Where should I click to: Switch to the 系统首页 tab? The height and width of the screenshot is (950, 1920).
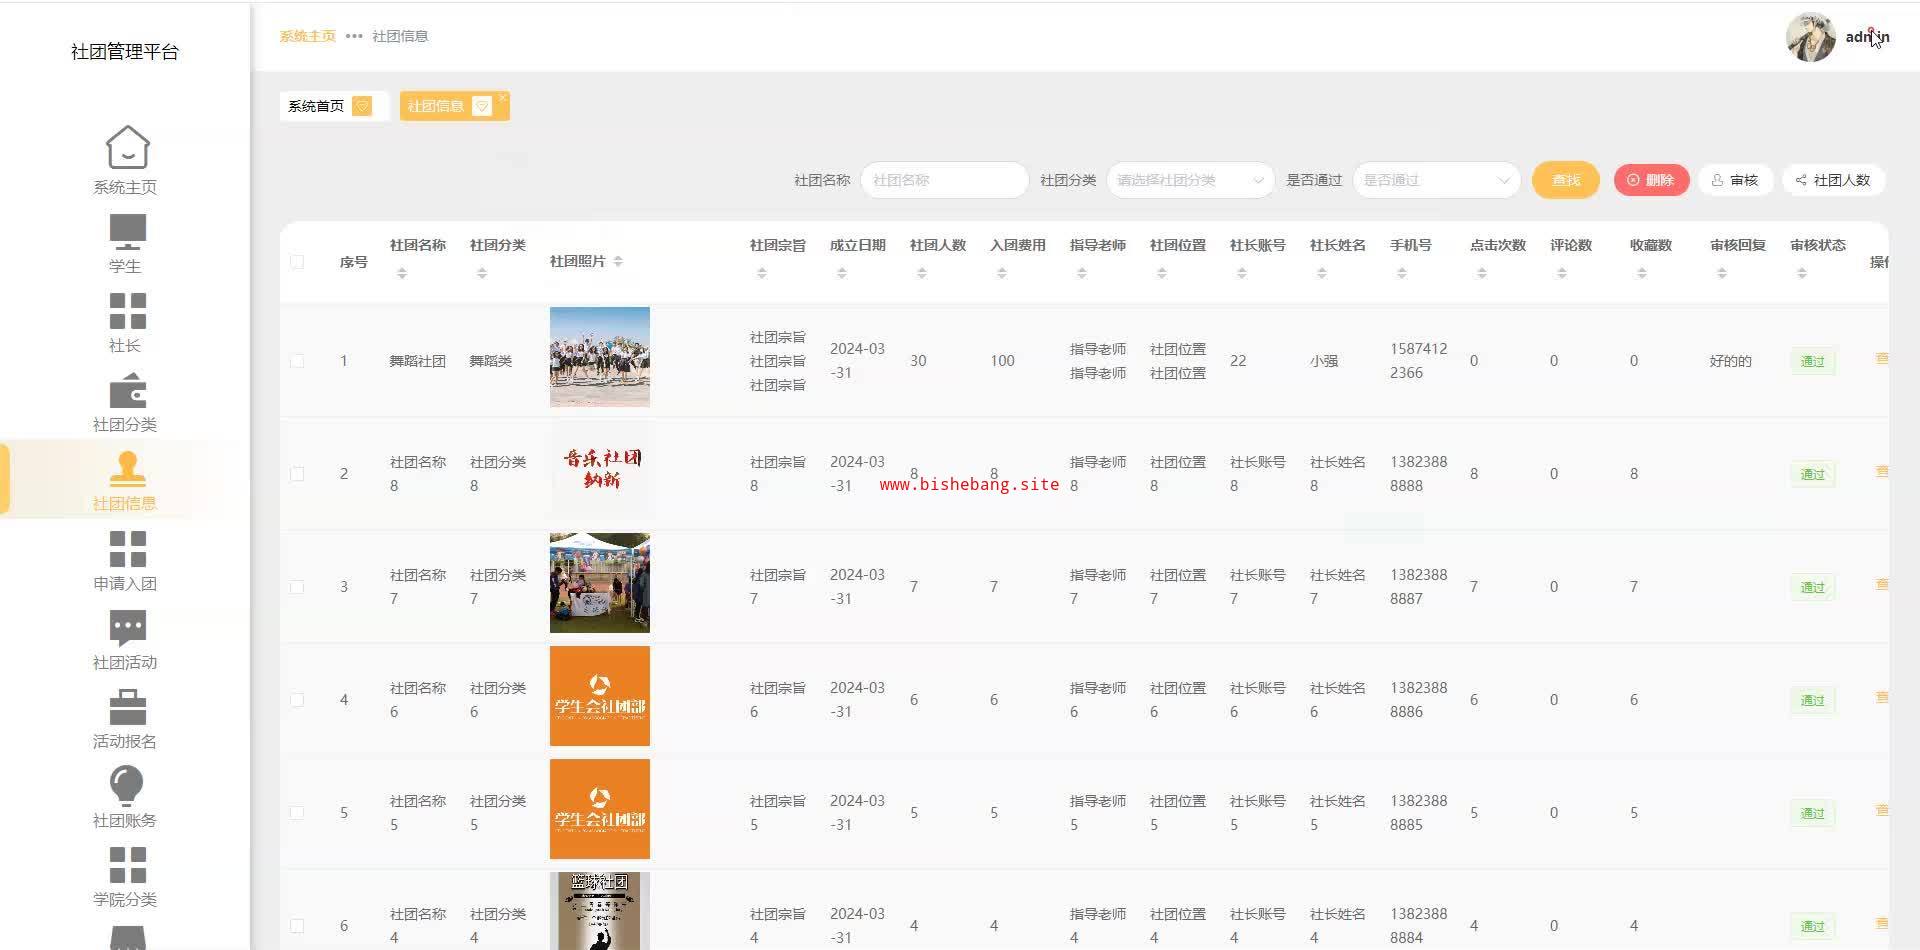[316, 106]
